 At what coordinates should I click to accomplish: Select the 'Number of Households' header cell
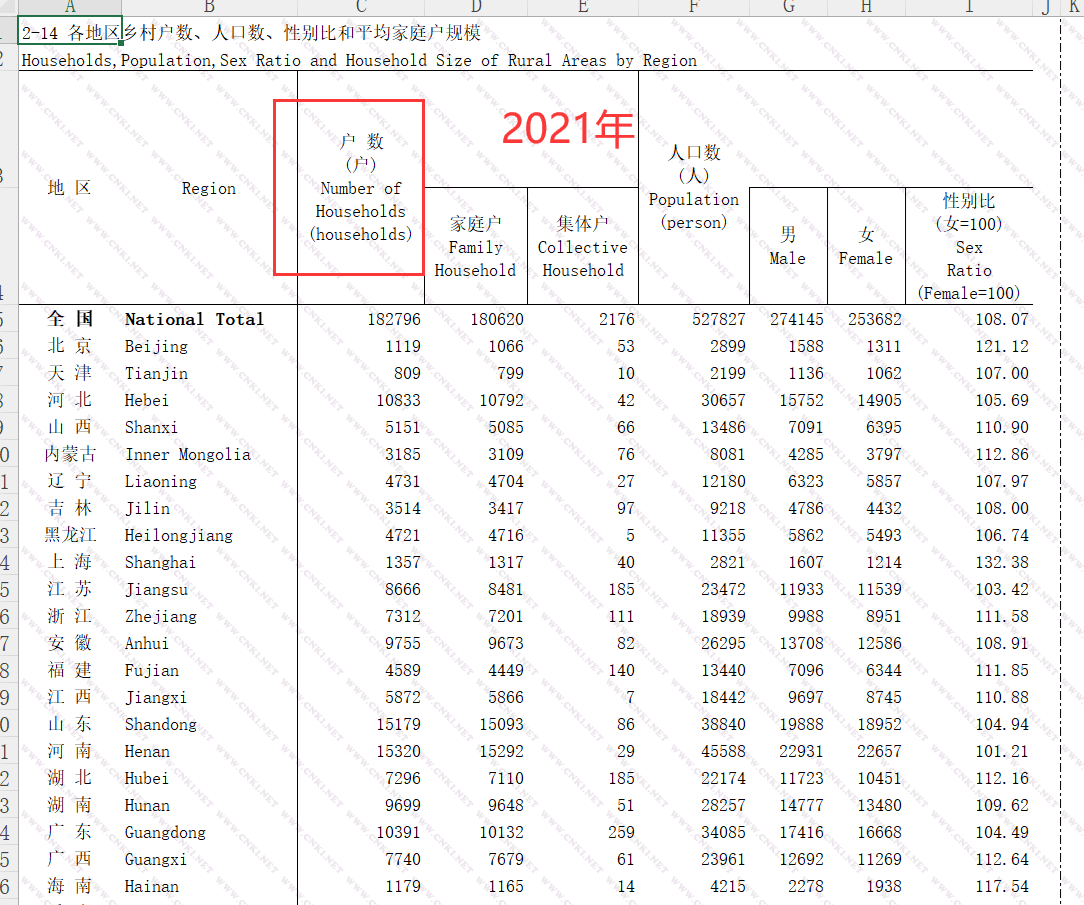tap(361, 187)
